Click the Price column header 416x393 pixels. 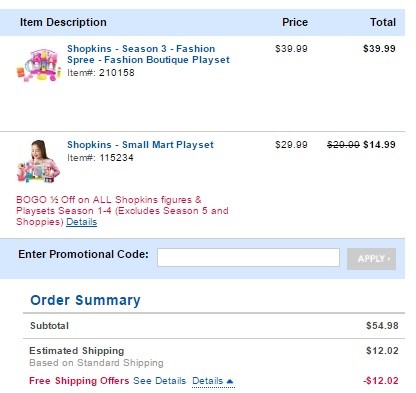pyautogui.click(x=295, y=22)
